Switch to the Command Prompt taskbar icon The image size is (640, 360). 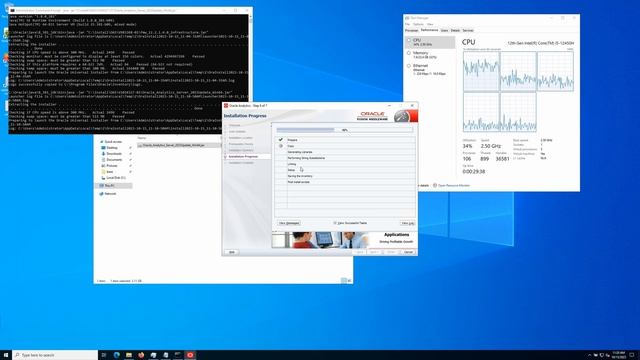(178, 355)
